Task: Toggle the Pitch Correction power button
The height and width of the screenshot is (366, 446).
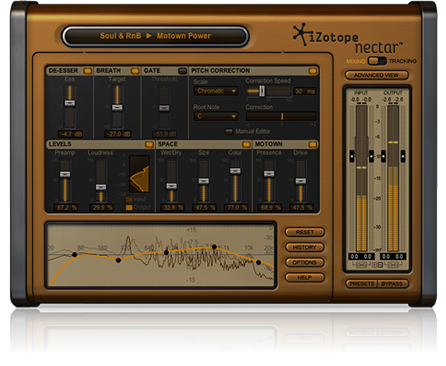Action: click(x=313, y=71)
